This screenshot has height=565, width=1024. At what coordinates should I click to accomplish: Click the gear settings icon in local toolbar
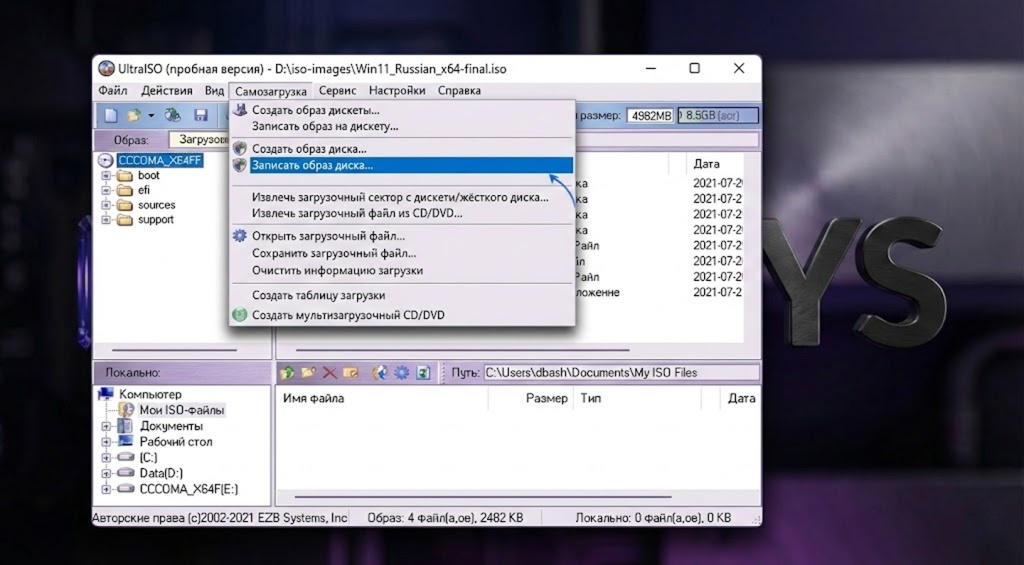click(x=401, y=373)
